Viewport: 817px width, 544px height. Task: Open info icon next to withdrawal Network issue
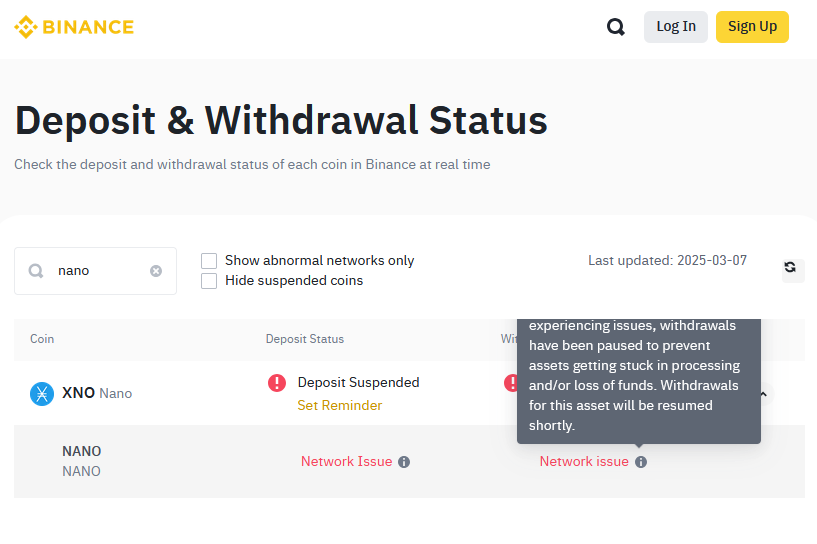click(x=641, y=462)
